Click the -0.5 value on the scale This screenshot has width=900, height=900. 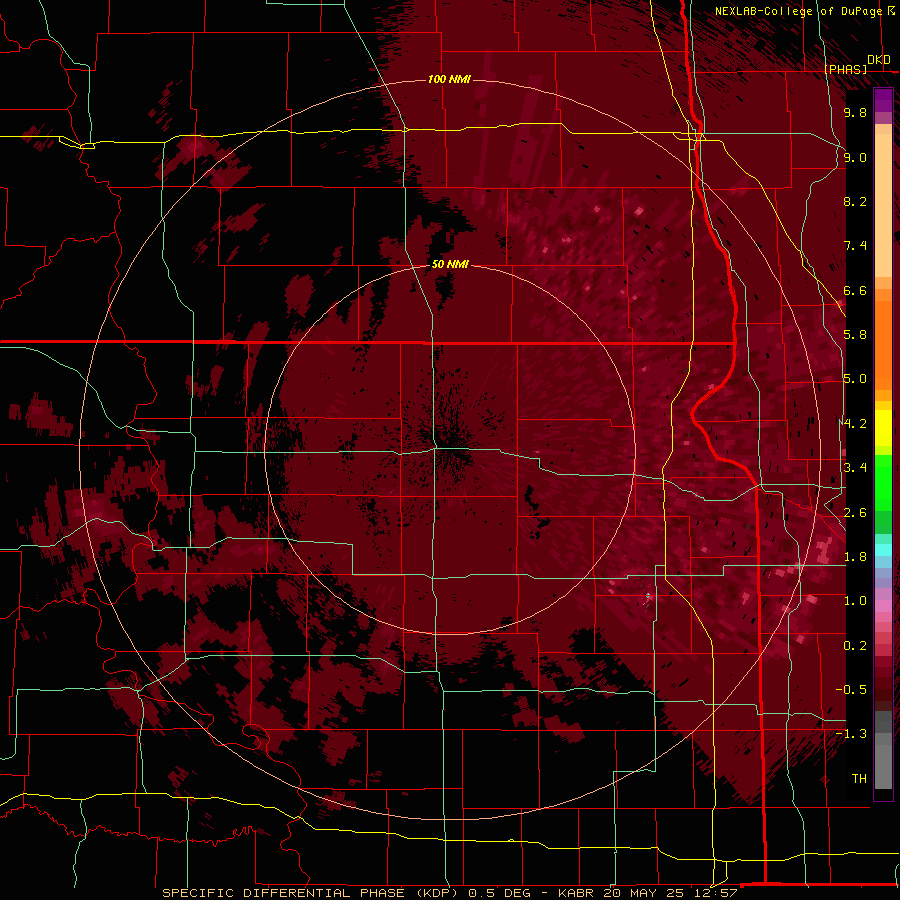click(851, 690)
